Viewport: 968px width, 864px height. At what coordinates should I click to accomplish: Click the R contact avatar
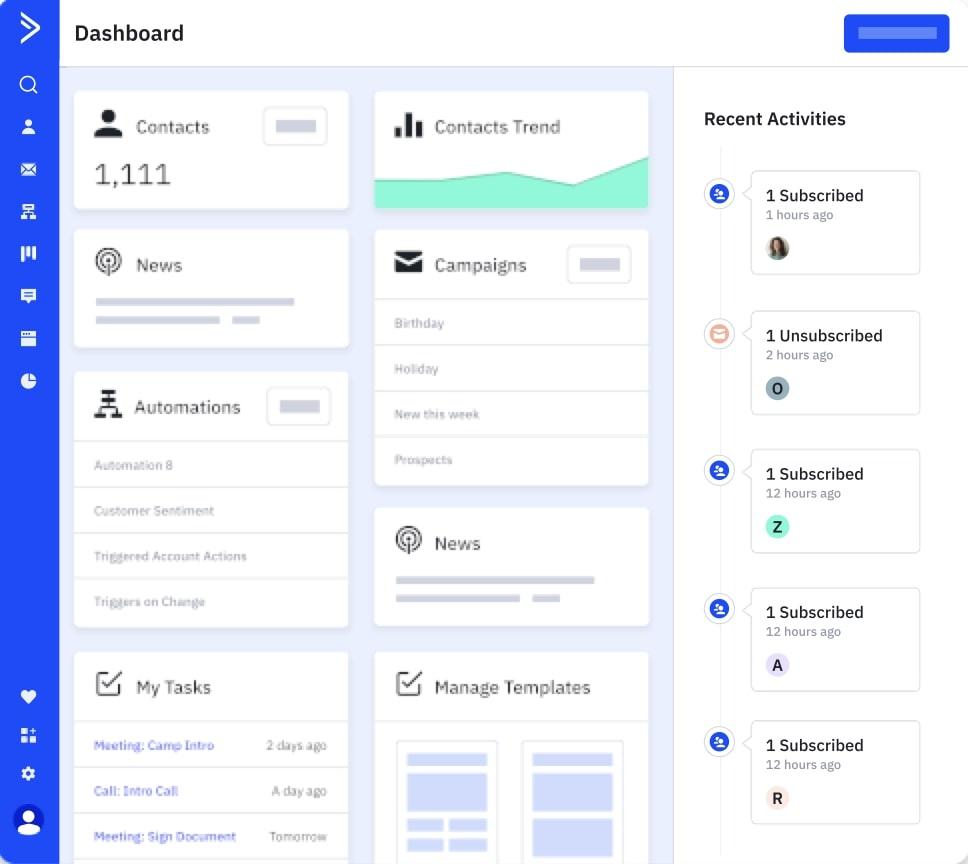777,798
